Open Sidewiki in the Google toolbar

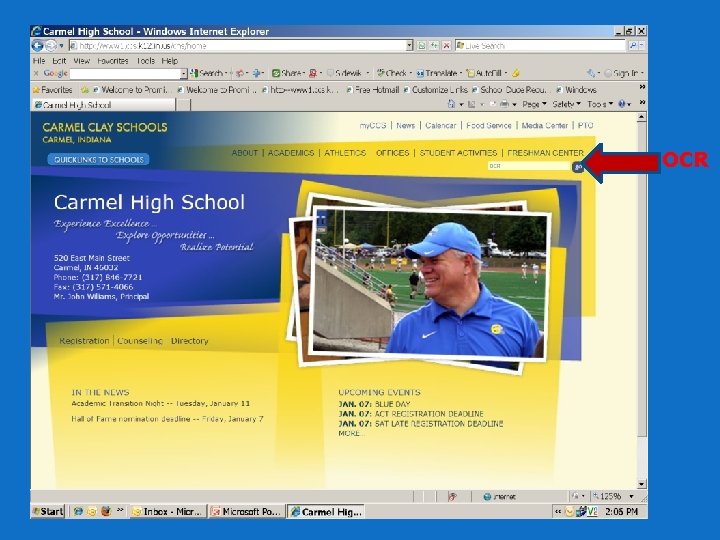click(x=345, y=73)
